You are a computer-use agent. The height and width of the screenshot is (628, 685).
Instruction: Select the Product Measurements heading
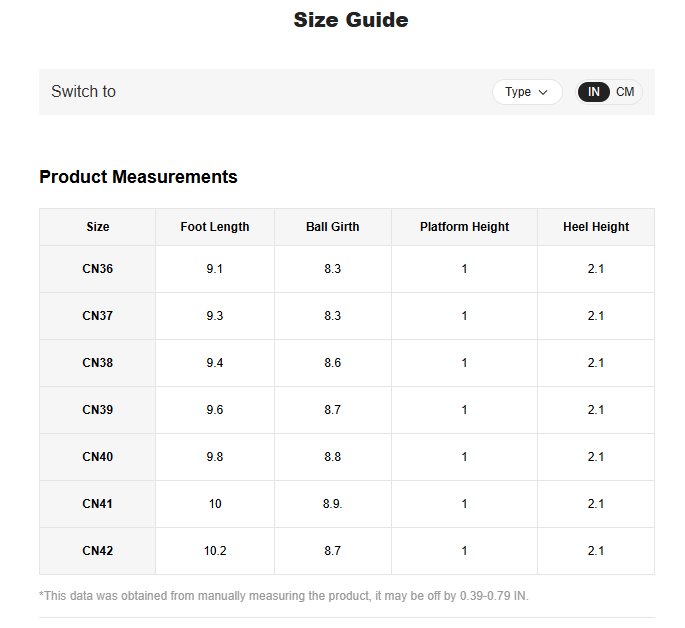click(x=138, y=177)
